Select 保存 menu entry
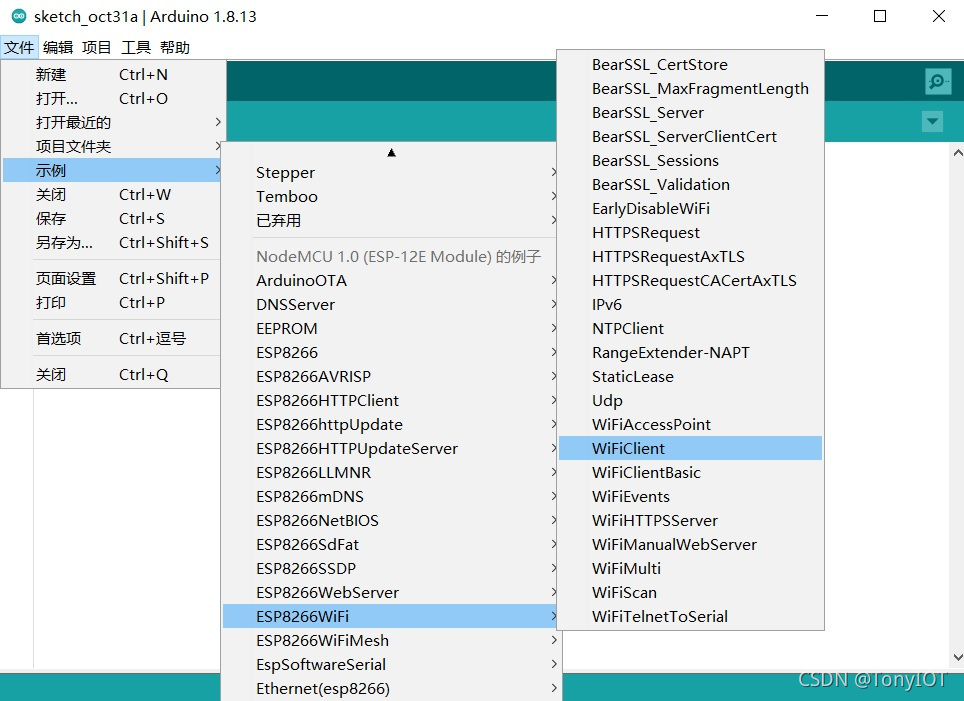The image size is (964, 701). tap(111, 218)
